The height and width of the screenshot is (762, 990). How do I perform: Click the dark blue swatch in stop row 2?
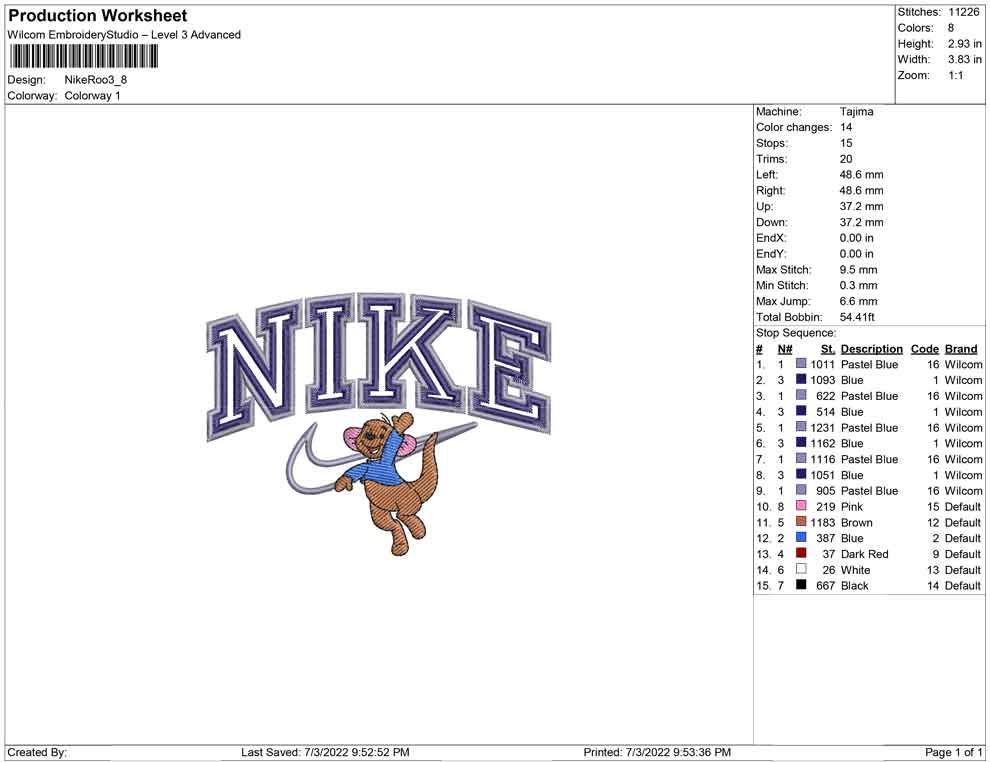click(801, 379)
